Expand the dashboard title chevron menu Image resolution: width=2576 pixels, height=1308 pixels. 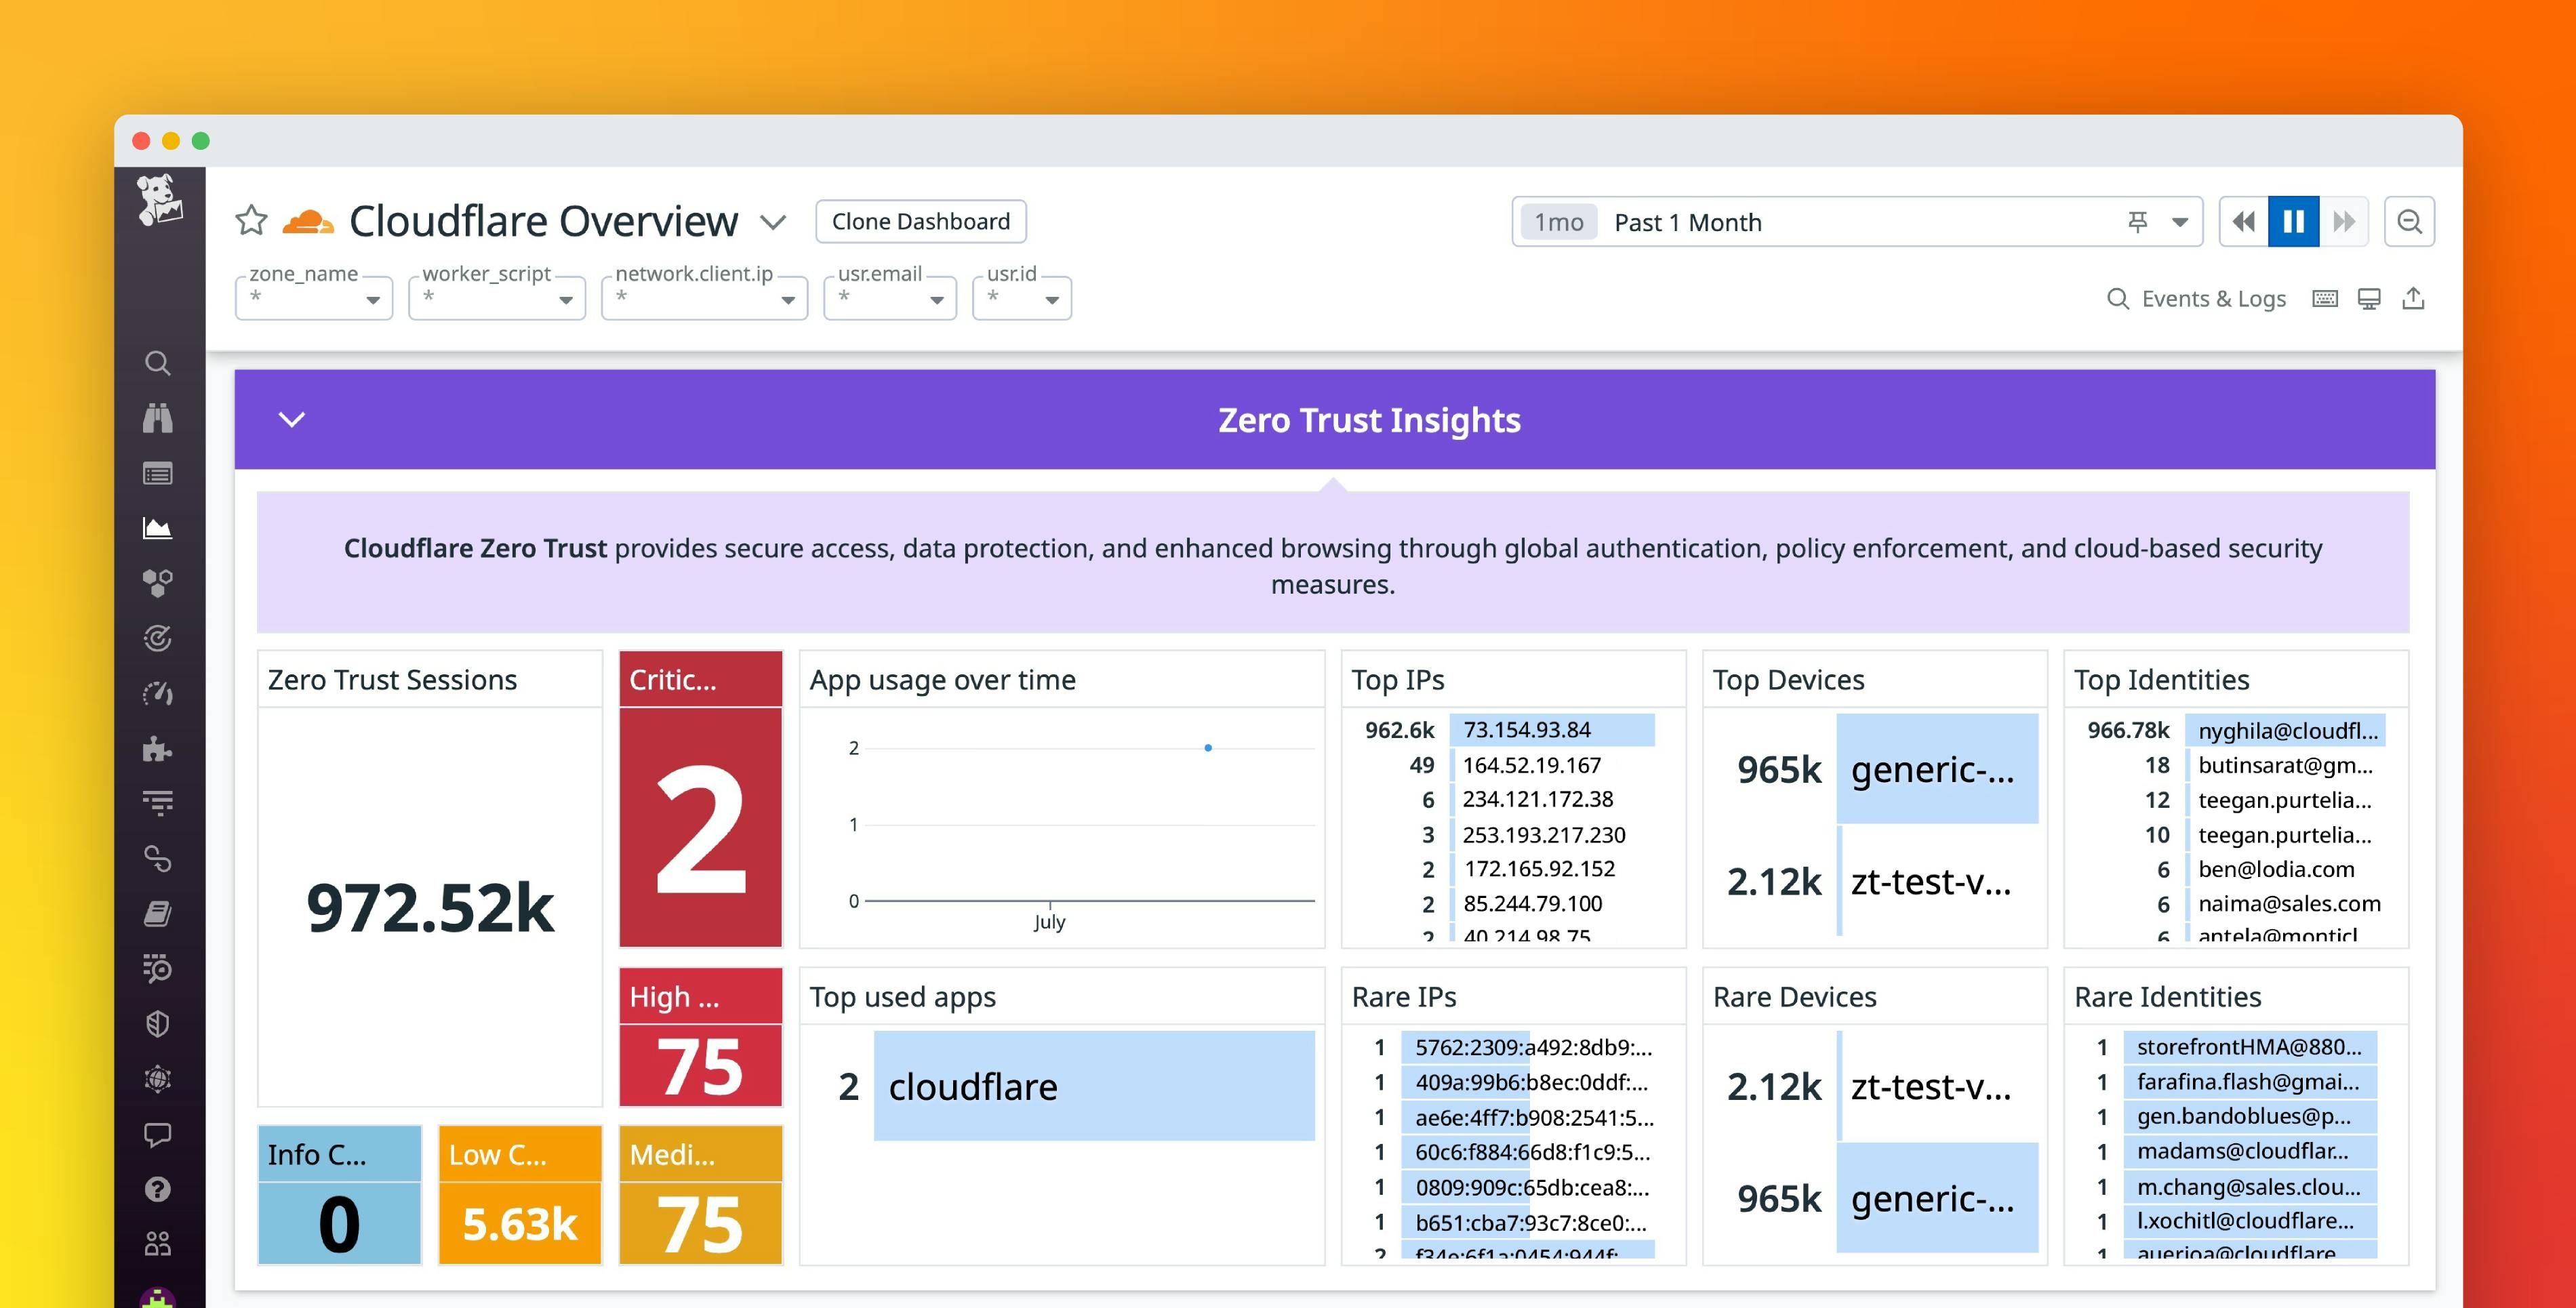[772, 222]
